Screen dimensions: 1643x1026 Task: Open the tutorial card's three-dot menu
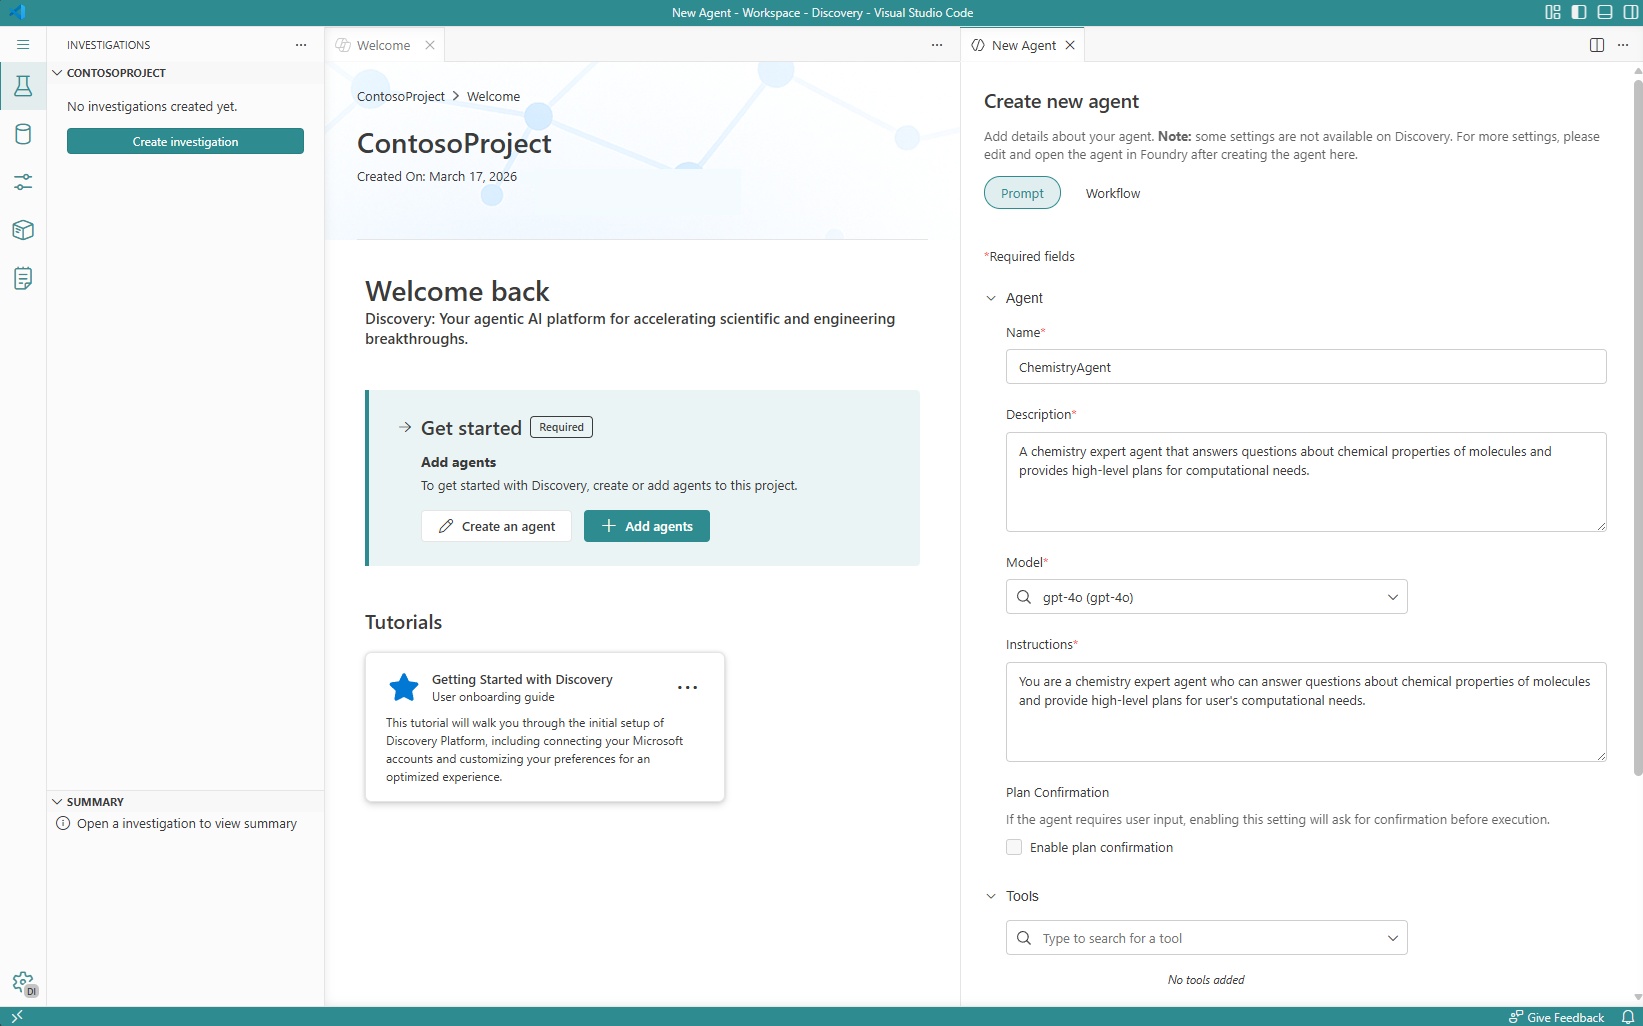687,688
